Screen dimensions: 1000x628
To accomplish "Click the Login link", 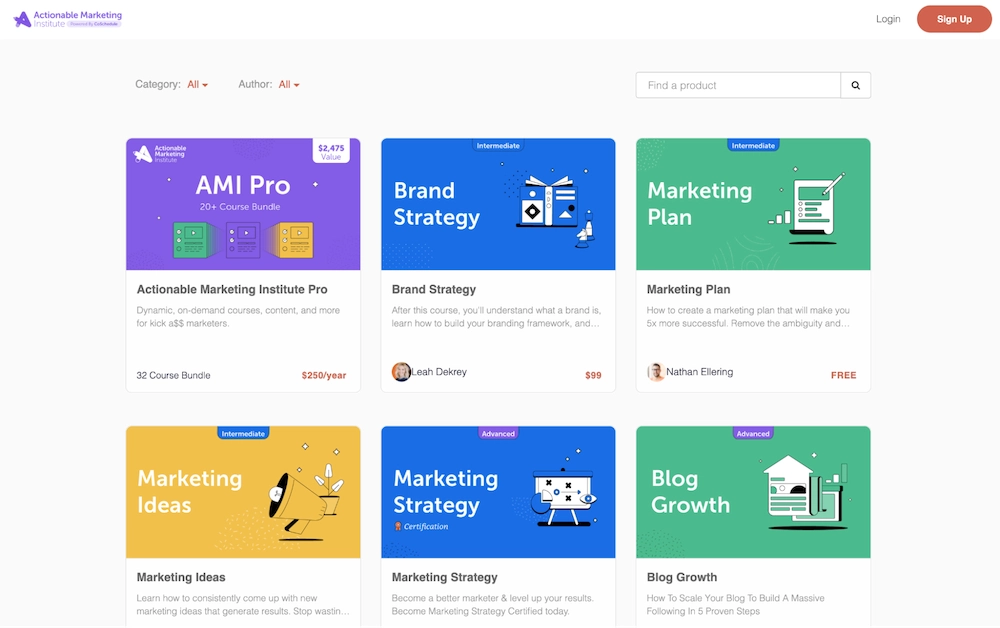I will coord(888,18).
